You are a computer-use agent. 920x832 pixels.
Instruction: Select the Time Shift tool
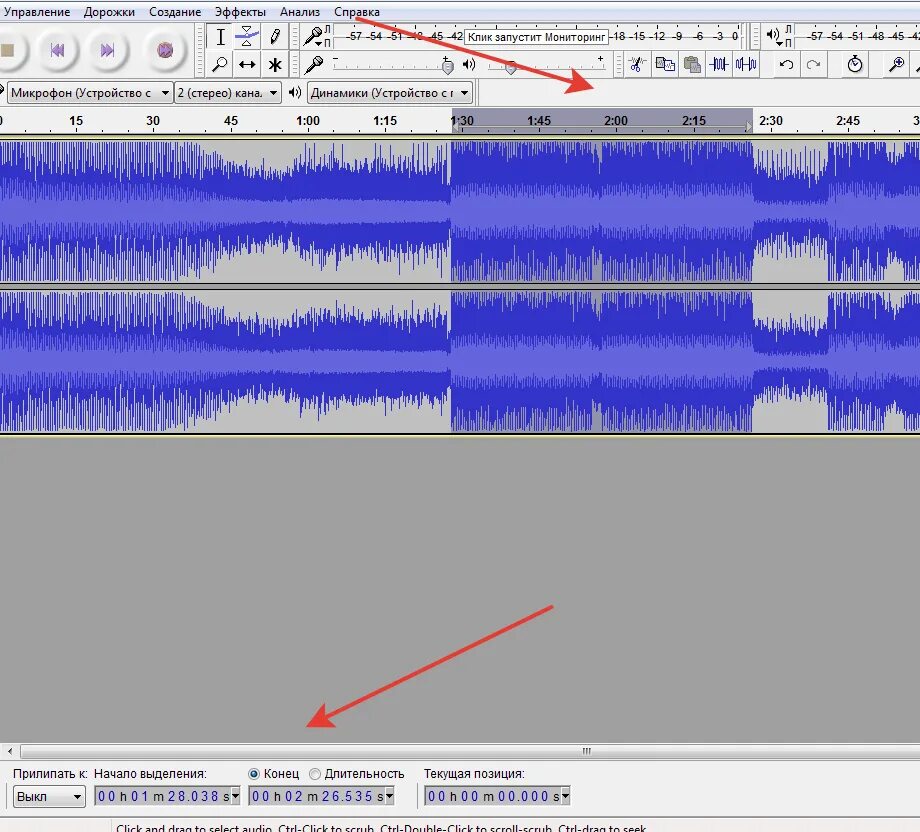click(247, 64)
